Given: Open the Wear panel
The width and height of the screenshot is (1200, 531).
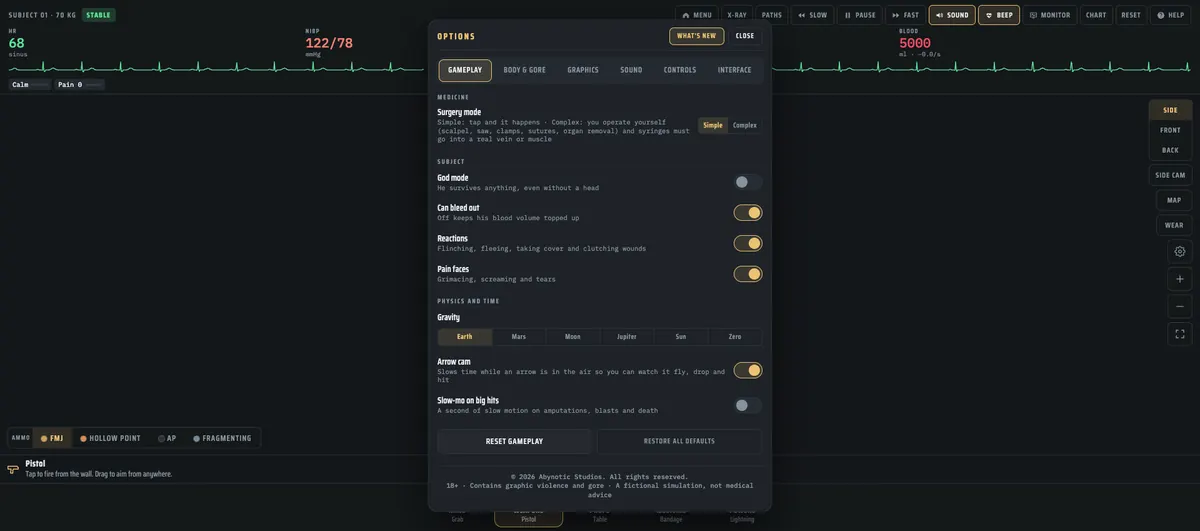Looking at the screenshot, I should pos(1174,225).
